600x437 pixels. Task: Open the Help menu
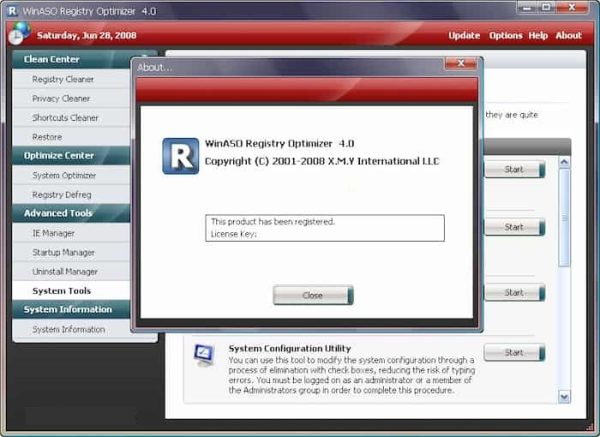tap(538, 36)
